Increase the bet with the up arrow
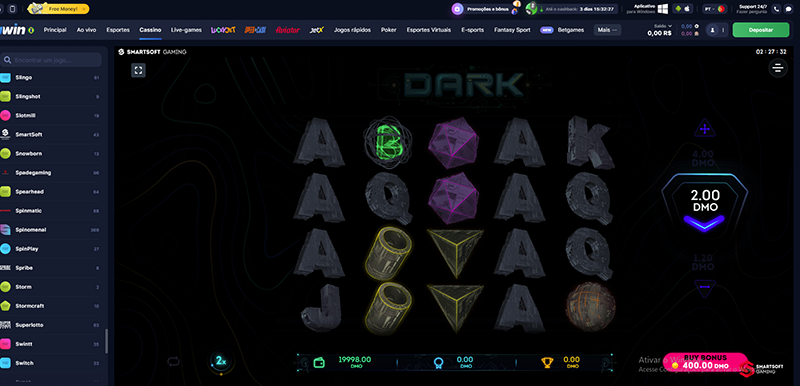This screenshot has width=800, height=386. tap(705, 129)
